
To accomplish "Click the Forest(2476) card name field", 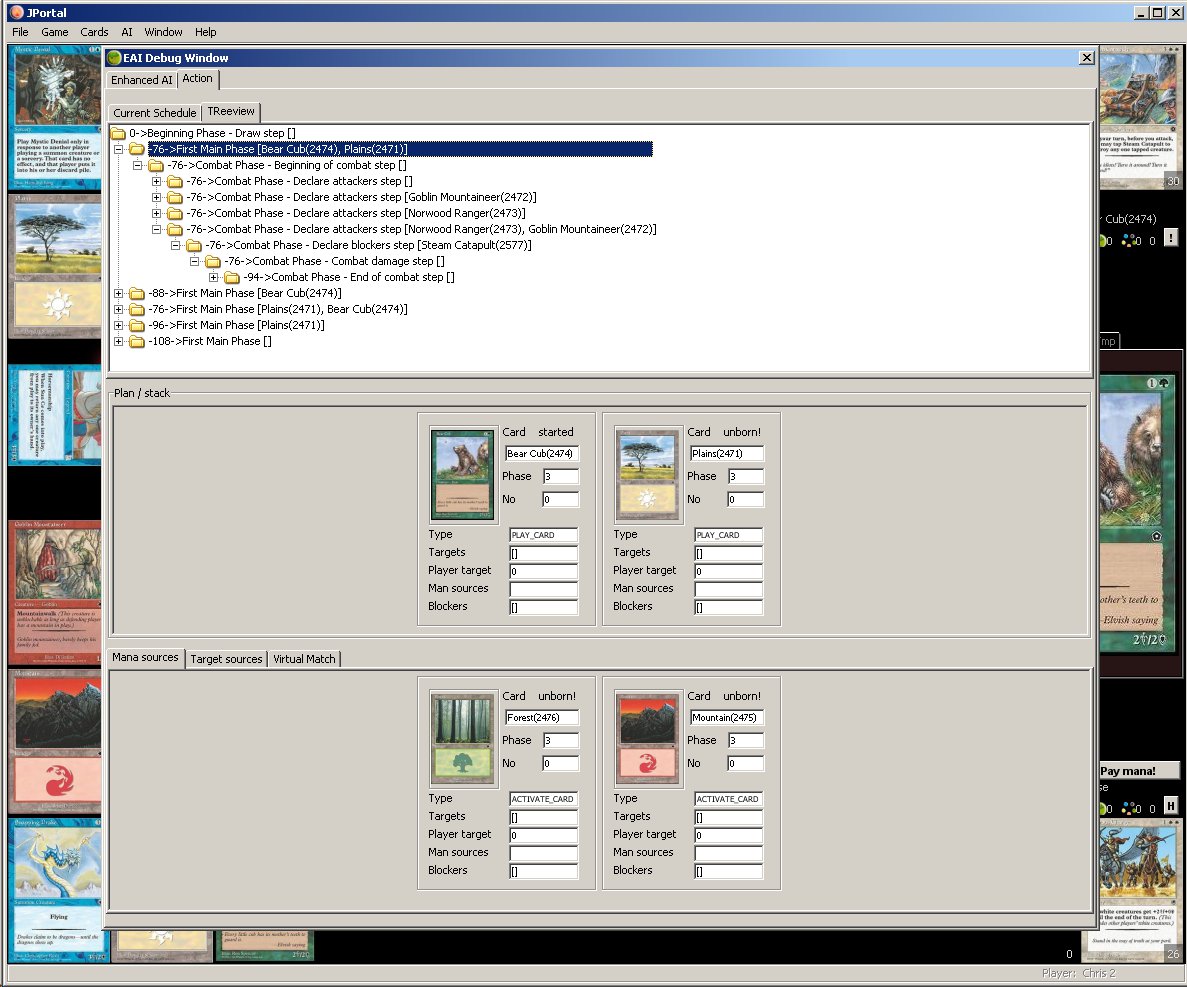I will coord(542,718).
